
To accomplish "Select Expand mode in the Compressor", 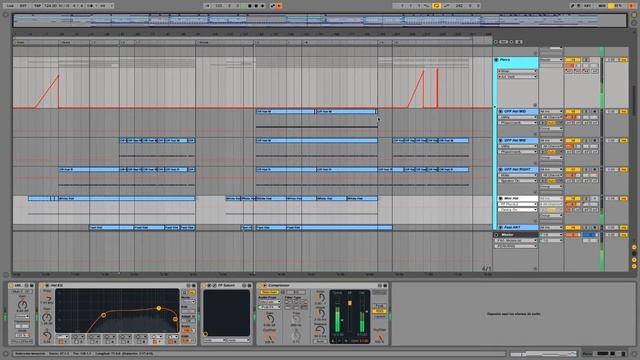I will point(379,316).
